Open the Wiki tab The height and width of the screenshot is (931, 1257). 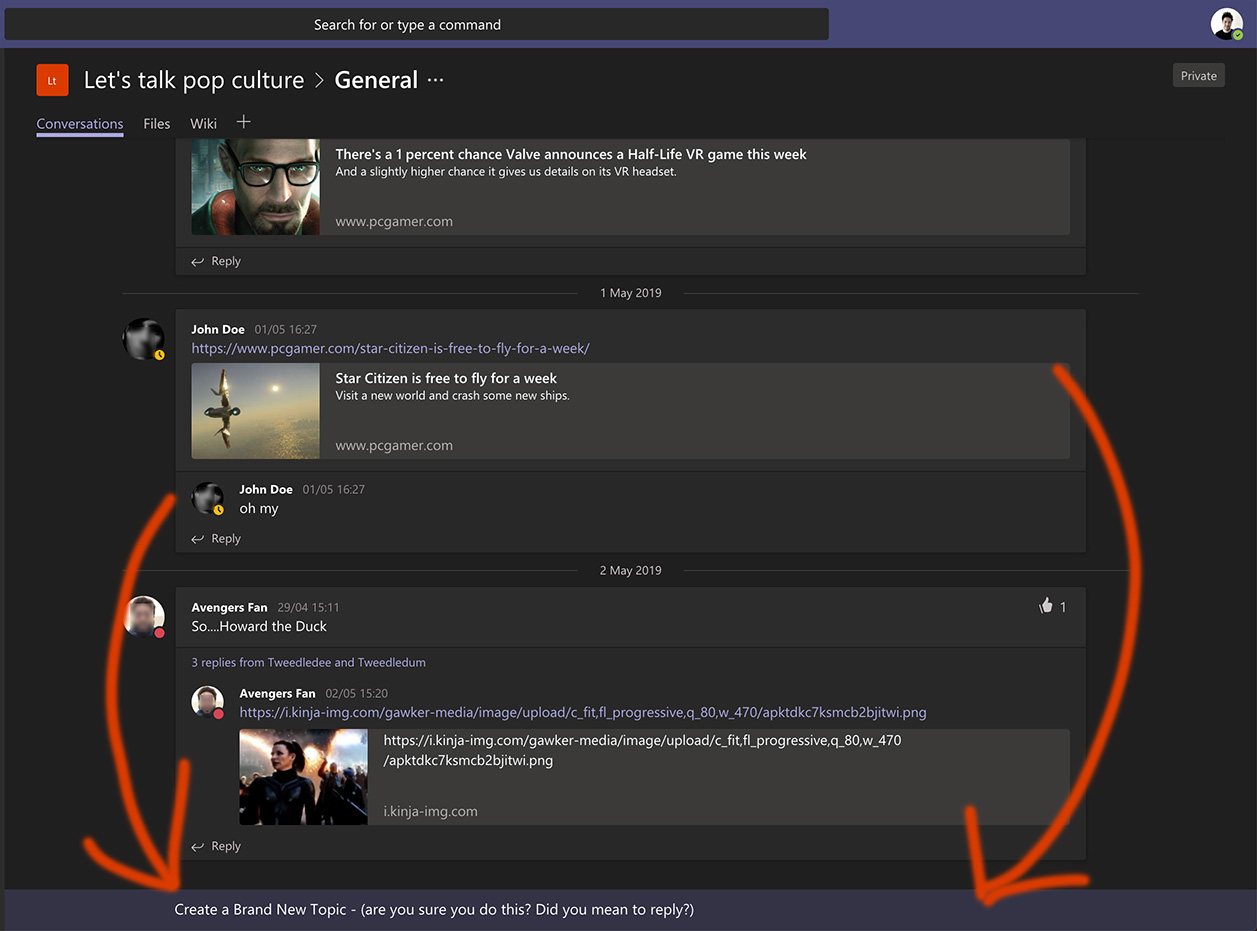click(203, 123)
